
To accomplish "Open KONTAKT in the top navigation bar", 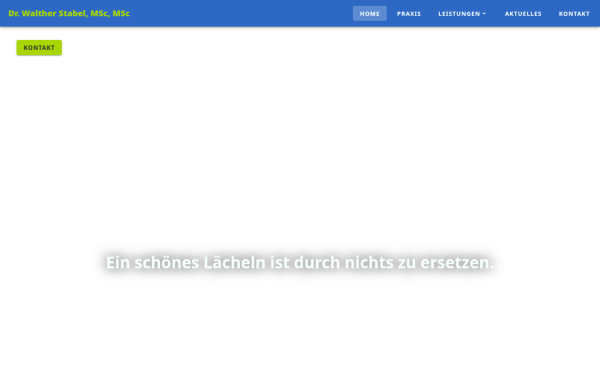I will (574, 13).
